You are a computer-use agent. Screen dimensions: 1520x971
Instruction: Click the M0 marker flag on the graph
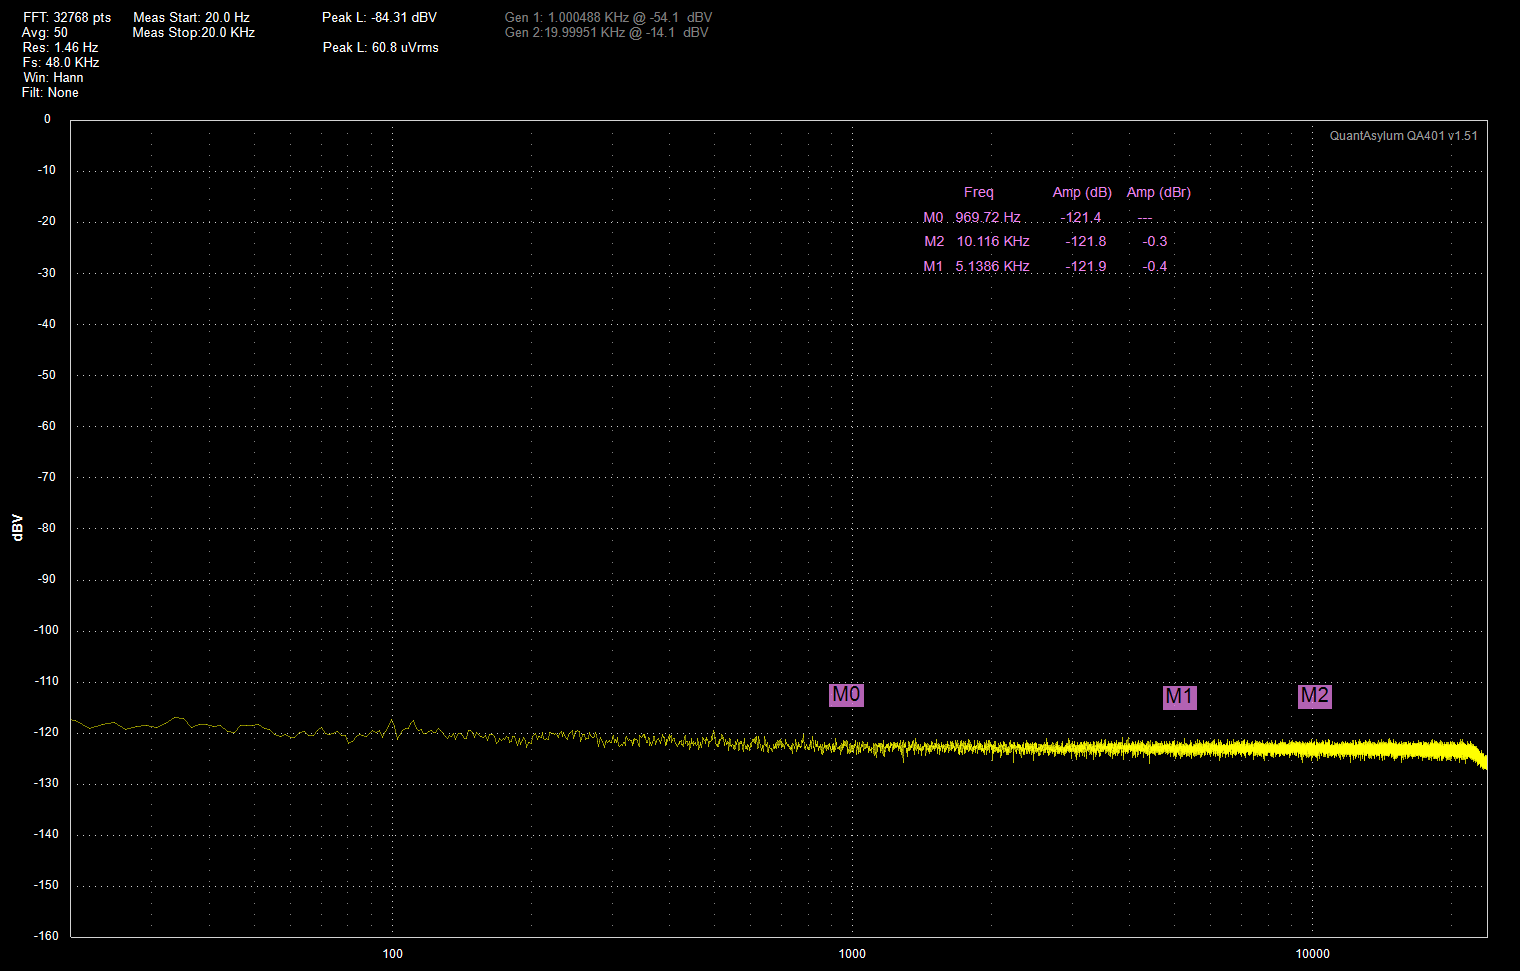[x=846, y=695]
